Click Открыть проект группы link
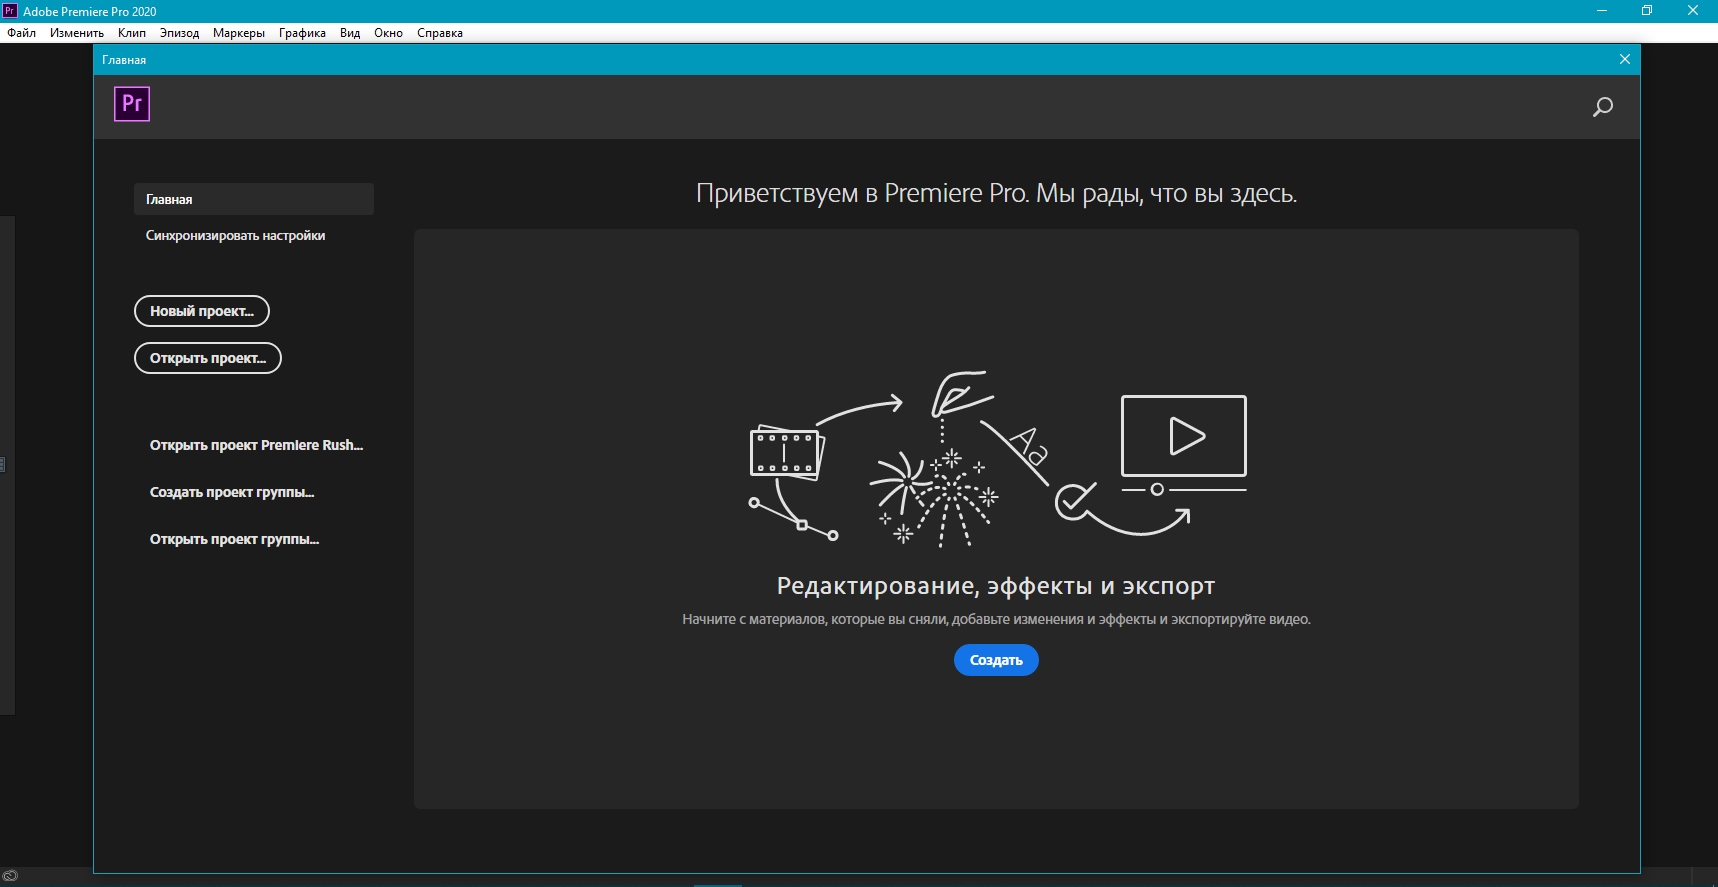 pos(234,539)
